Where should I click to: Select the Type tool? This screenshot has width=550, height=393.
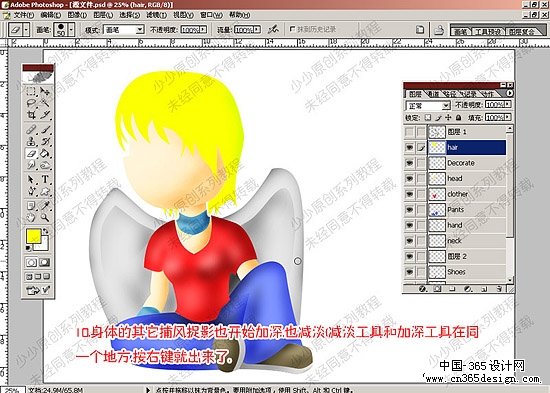point(45,179)
